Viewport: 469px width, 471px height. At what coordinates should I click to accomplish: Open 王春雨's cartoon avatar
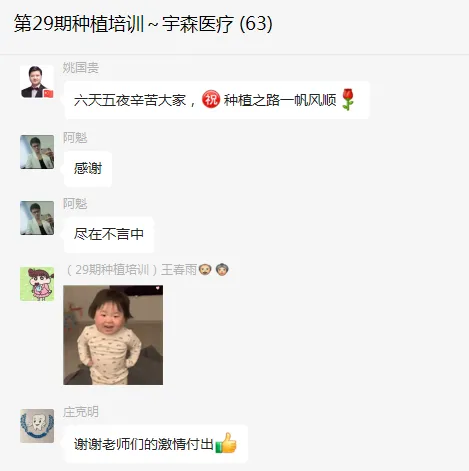click(x=37, y=284)
